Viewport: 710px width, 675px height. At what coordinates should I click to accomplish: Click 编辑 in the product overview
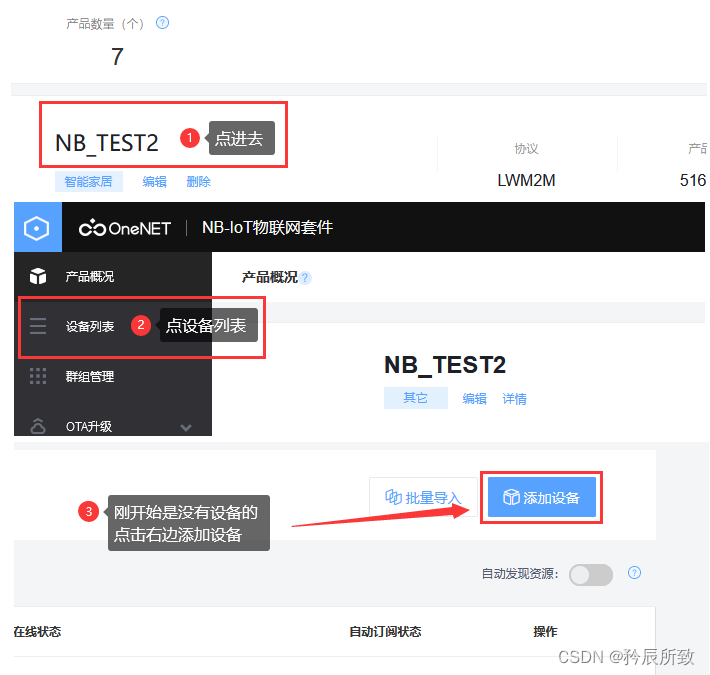(474, 398)
